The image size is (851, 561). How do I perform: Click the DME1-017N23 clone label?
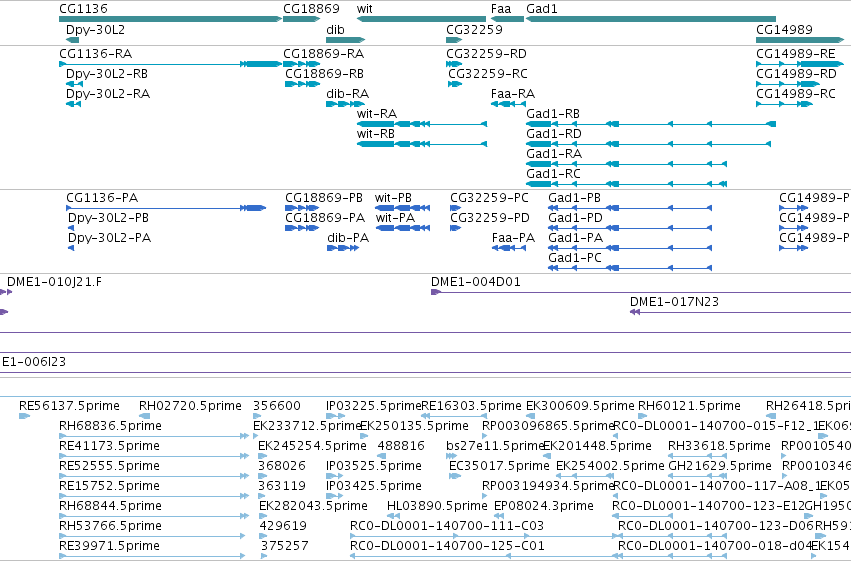point(674,302)
